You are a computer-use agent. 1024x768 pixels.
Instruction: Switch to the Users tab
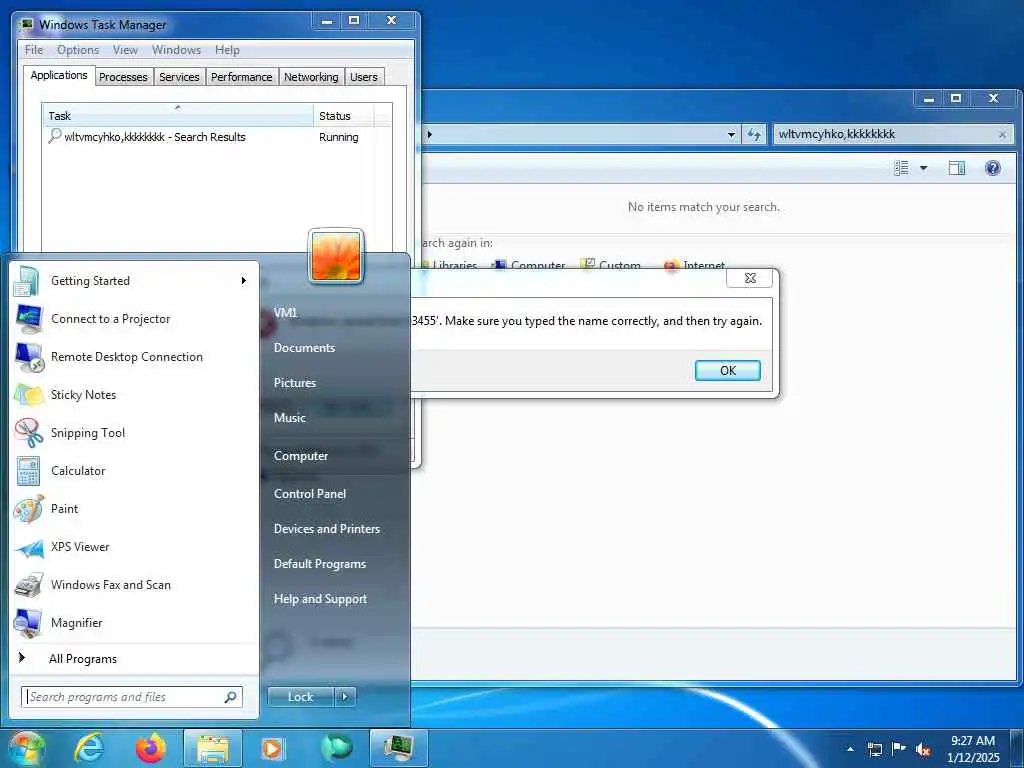click(364, 77)
